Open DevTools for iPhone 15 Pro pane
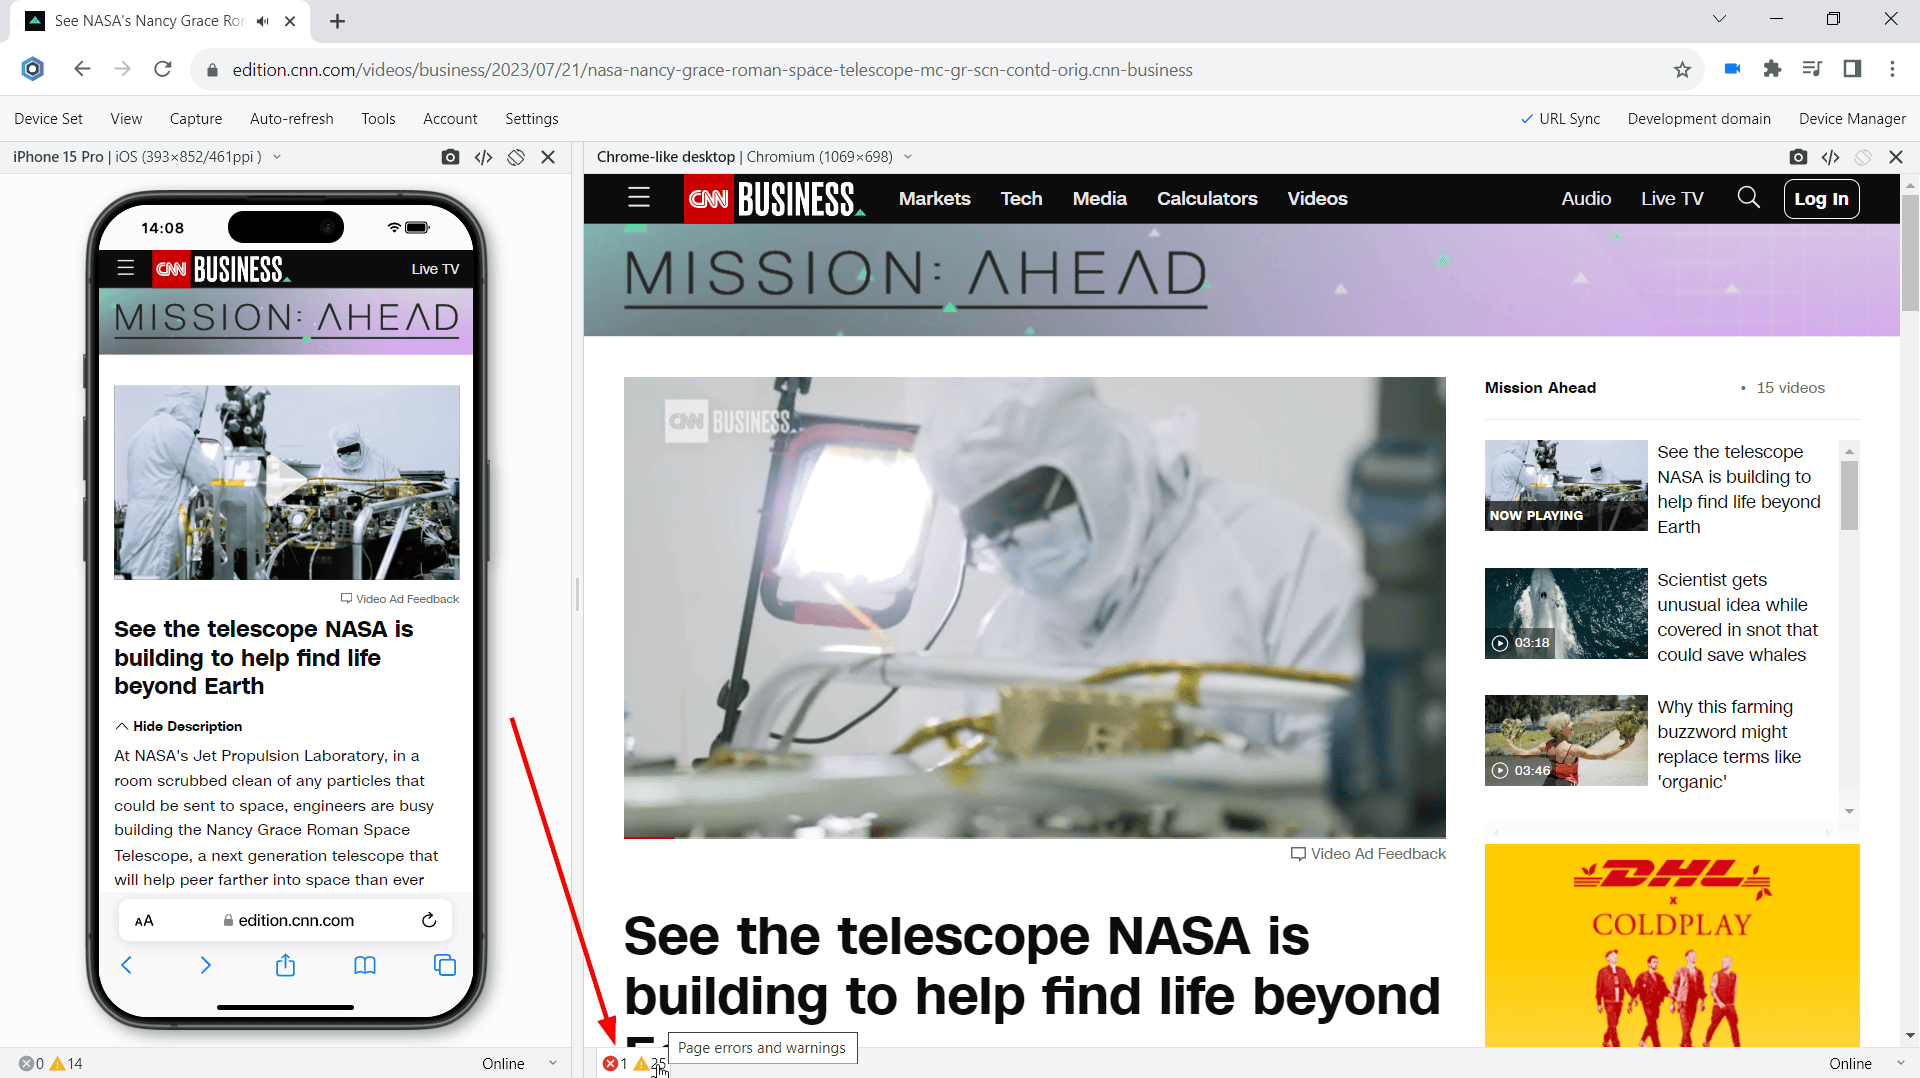 coord(483,157)
